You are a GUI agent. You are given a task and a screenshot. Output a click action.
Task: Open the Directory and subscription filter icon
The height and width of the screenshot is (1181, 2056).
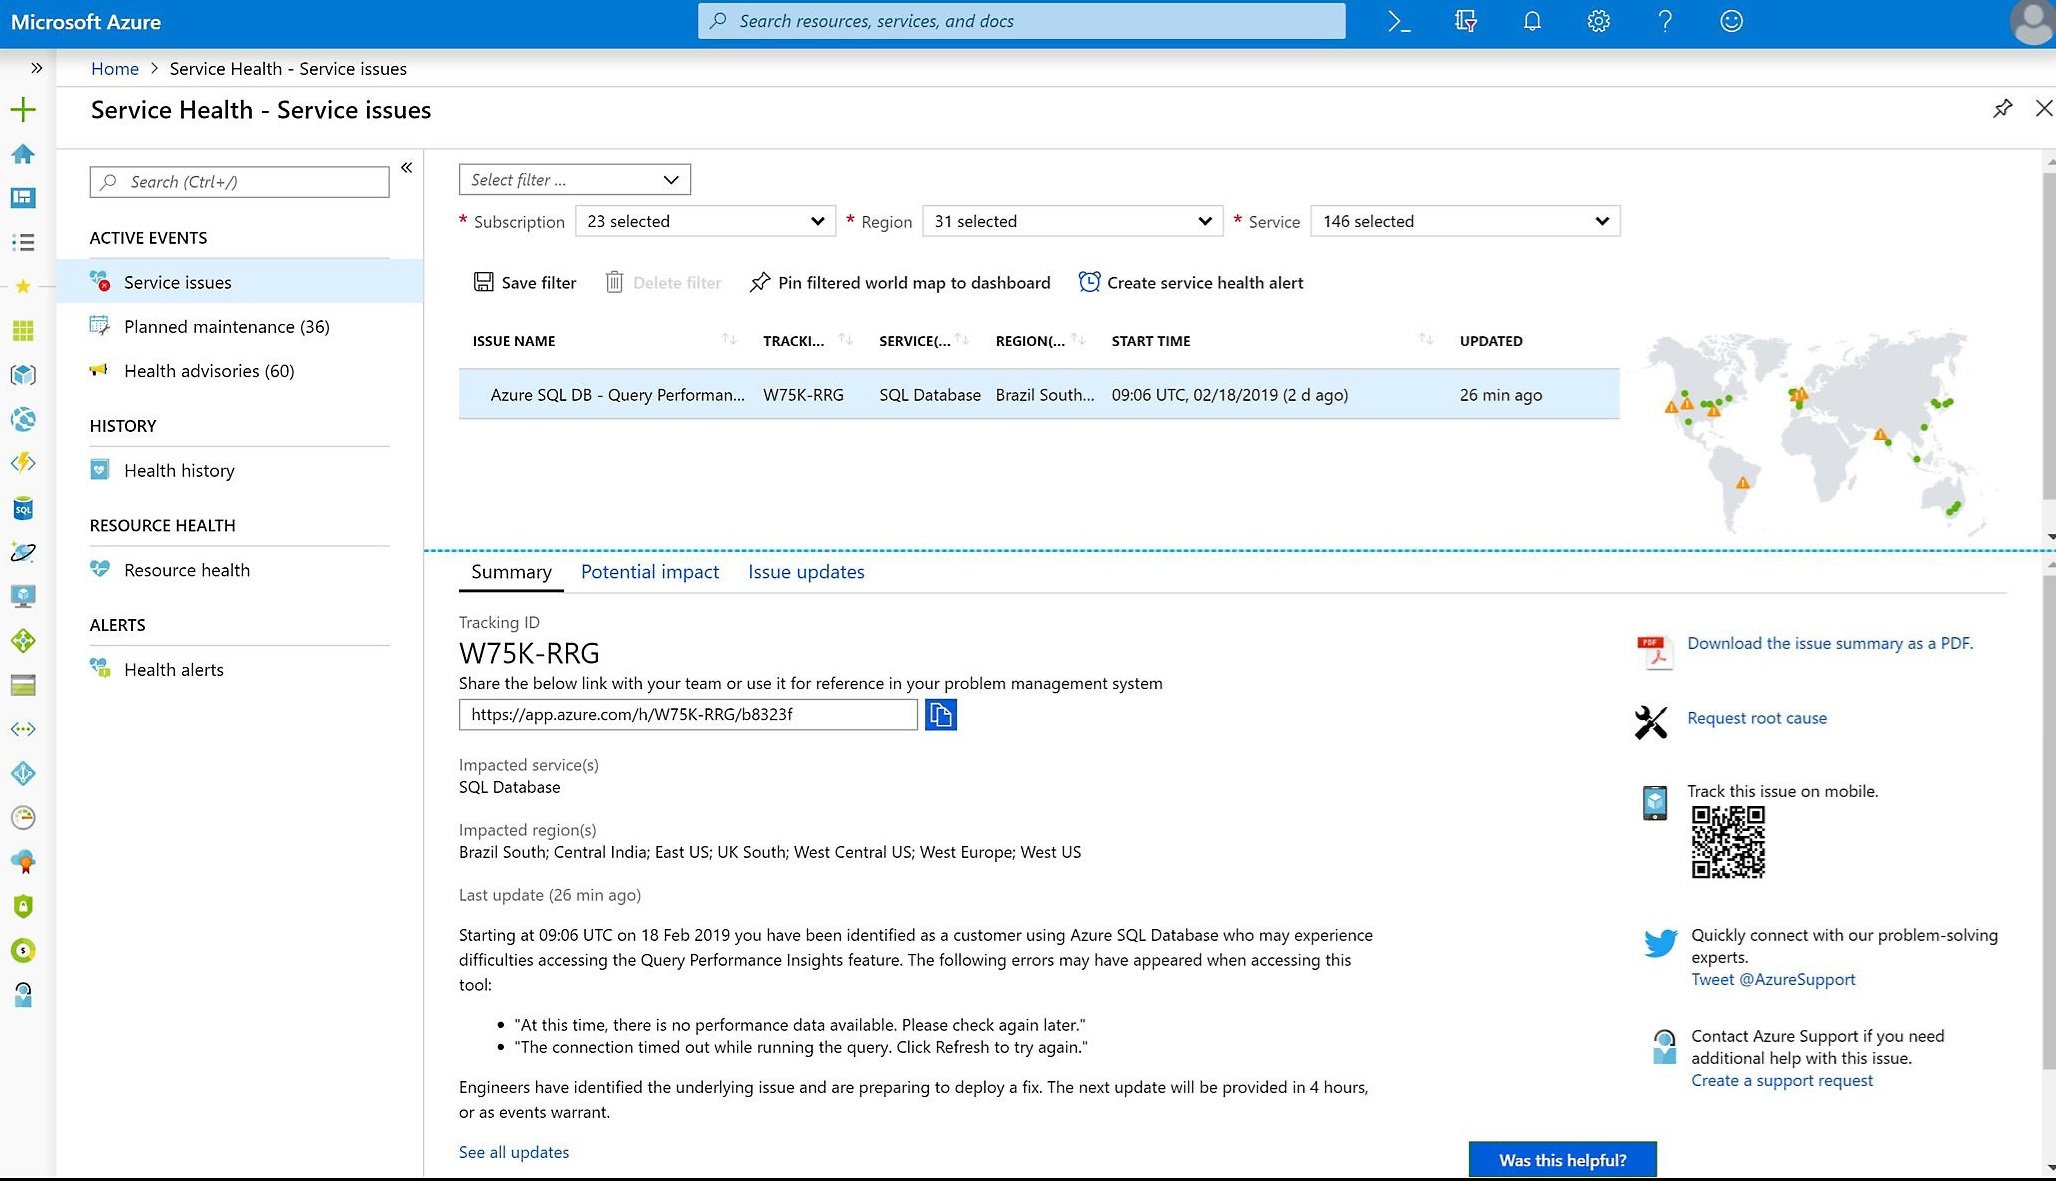click(x=1466, y=21)
